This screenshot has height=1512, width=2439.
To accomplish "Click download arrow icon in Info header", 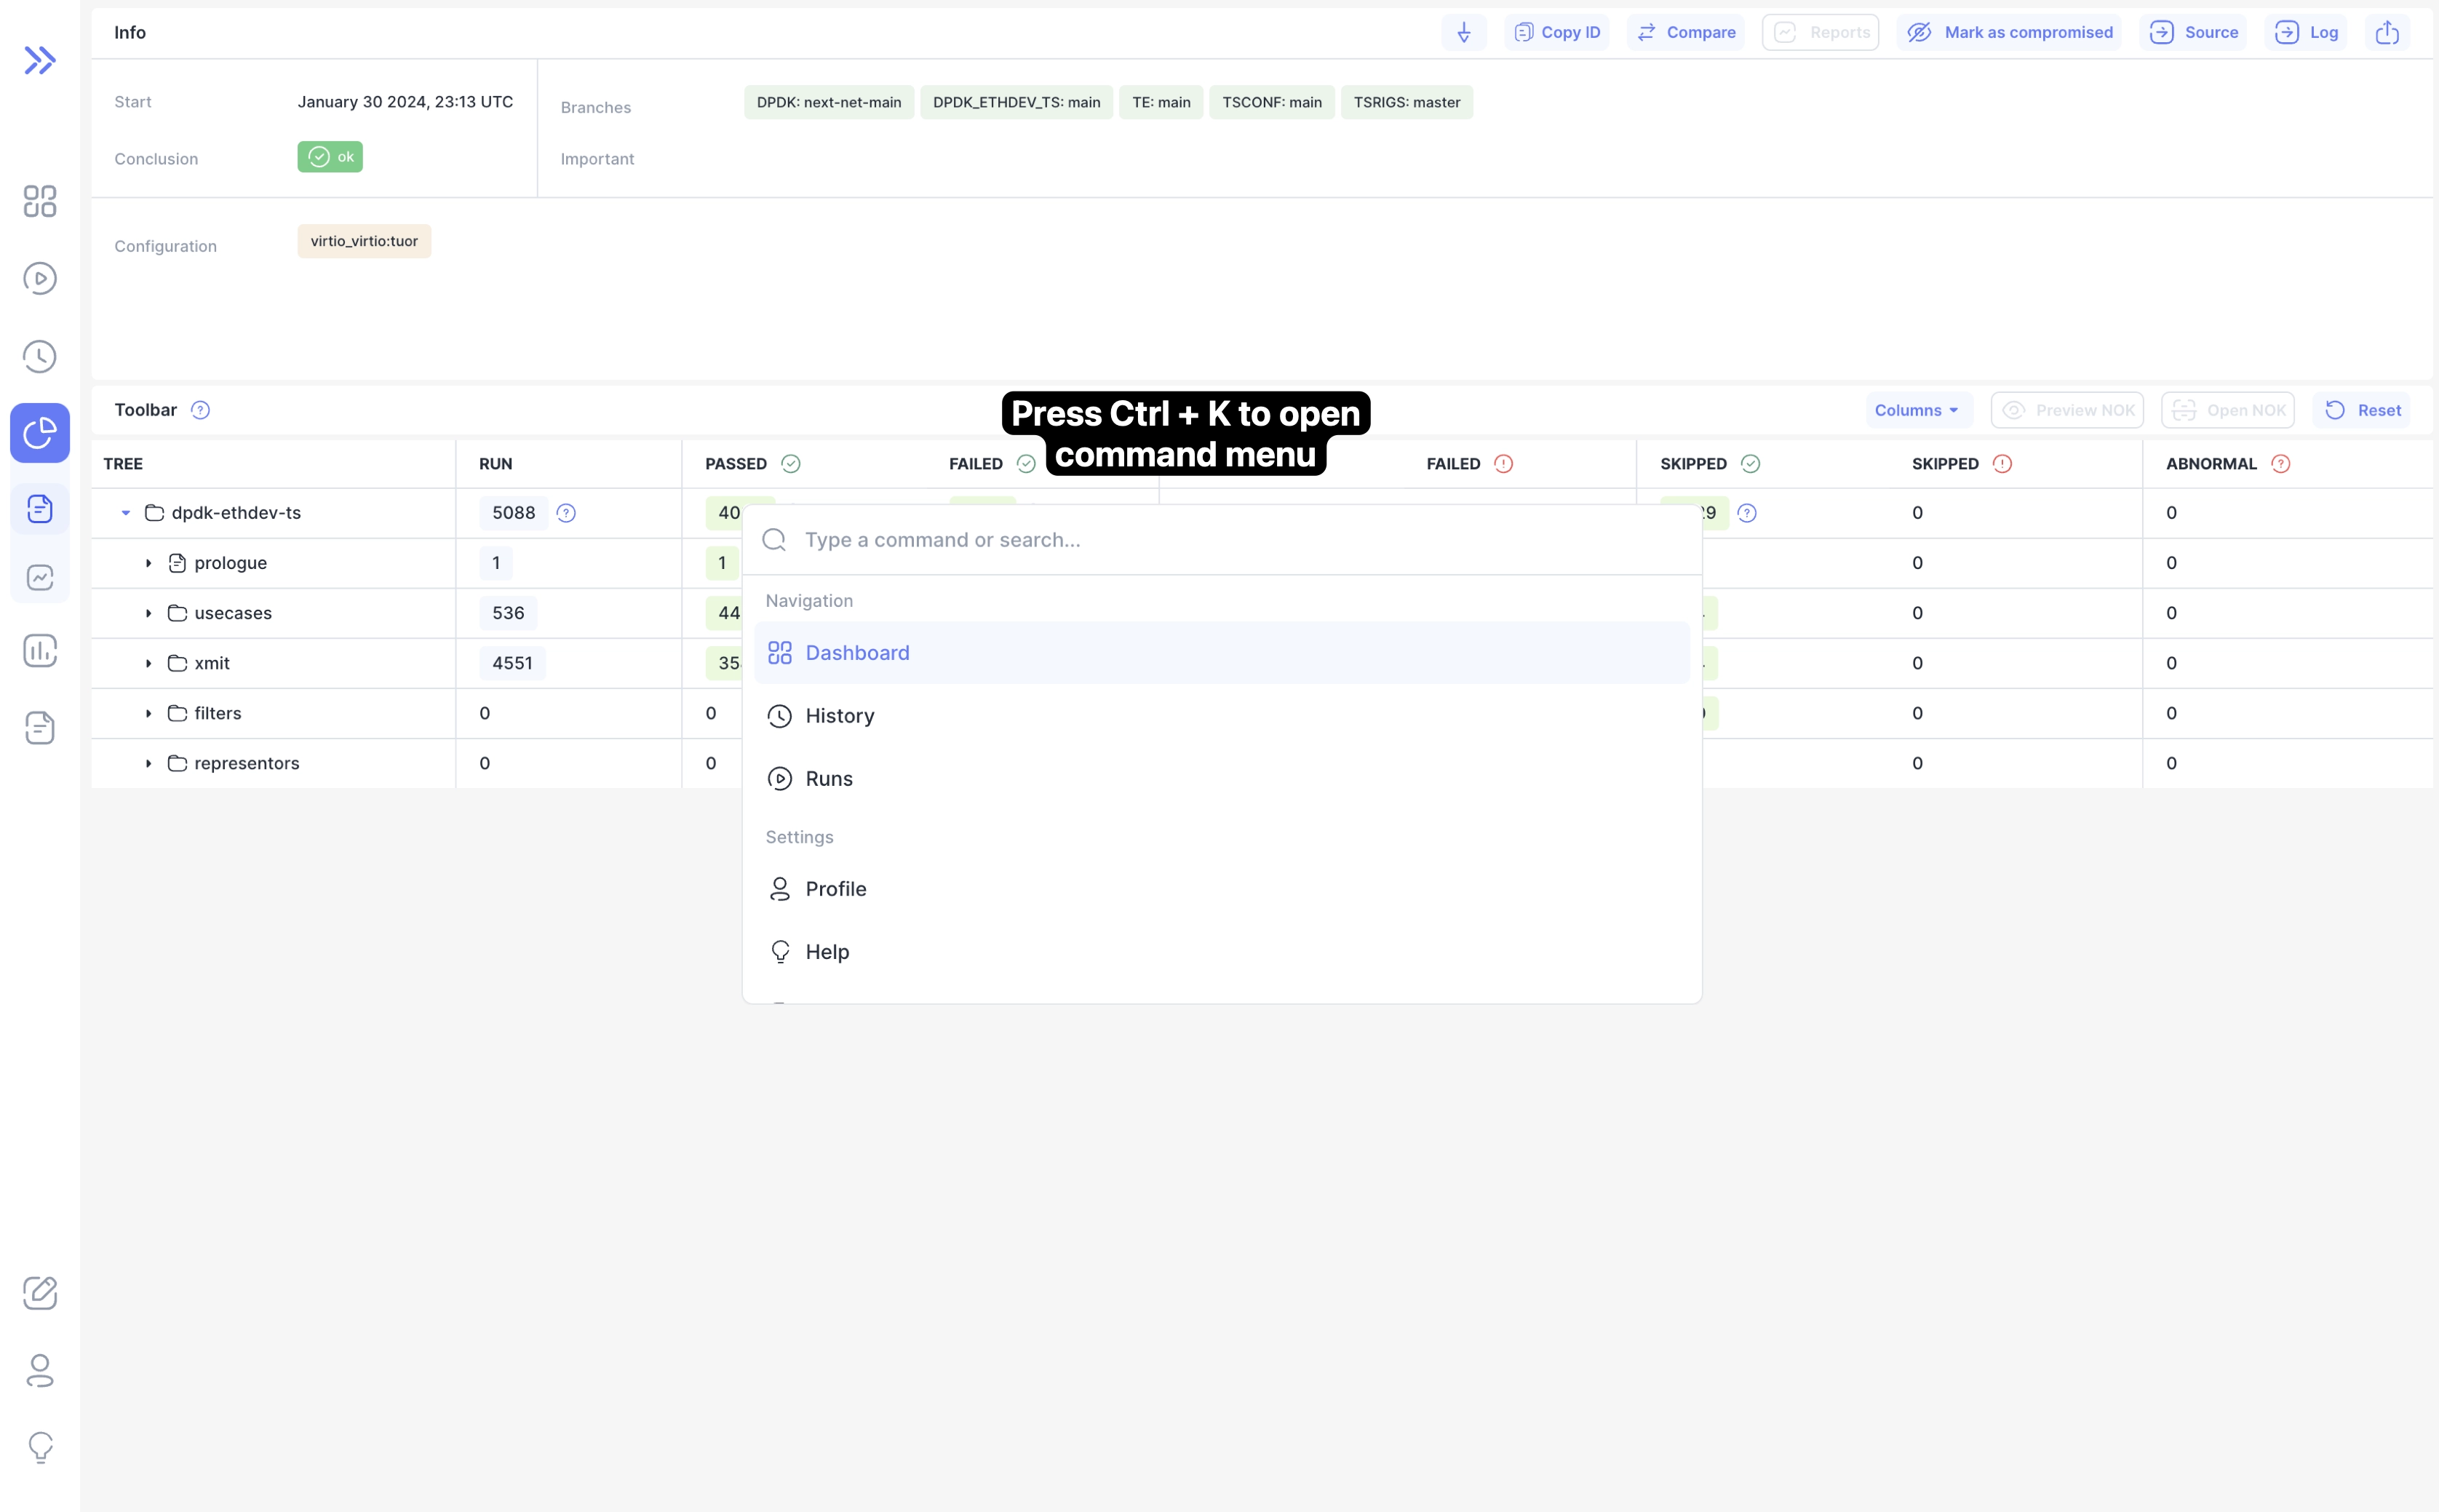I will click(x=1463, y=33).
